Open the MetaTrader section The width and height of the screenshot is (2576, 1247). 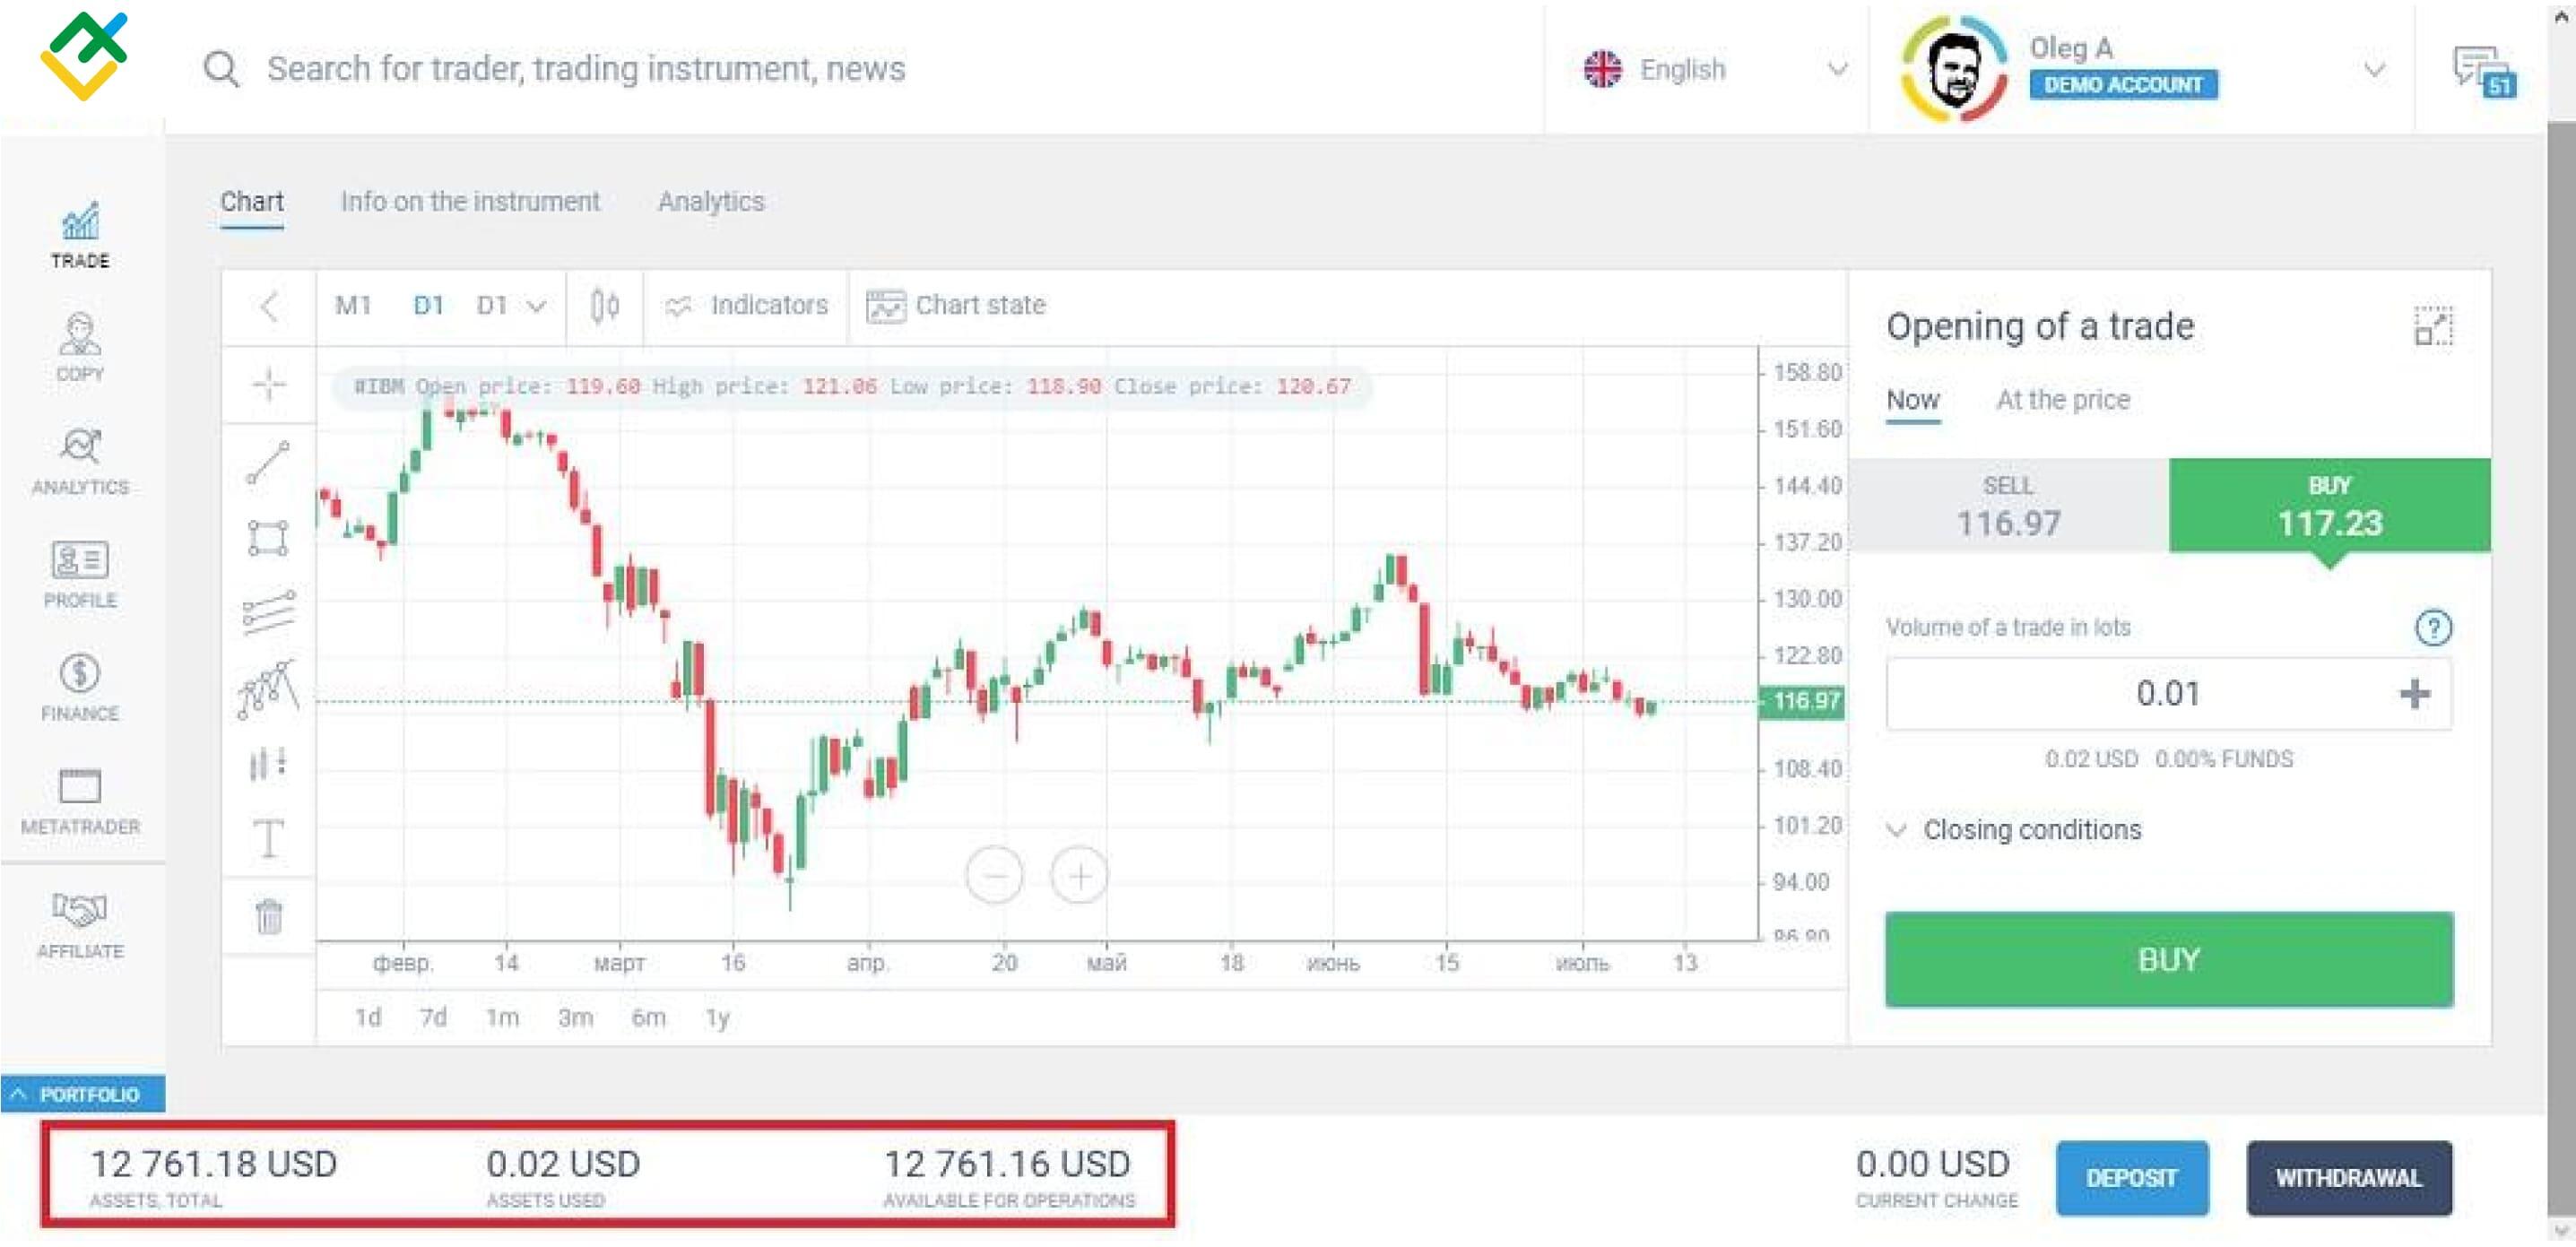[81, 800]
